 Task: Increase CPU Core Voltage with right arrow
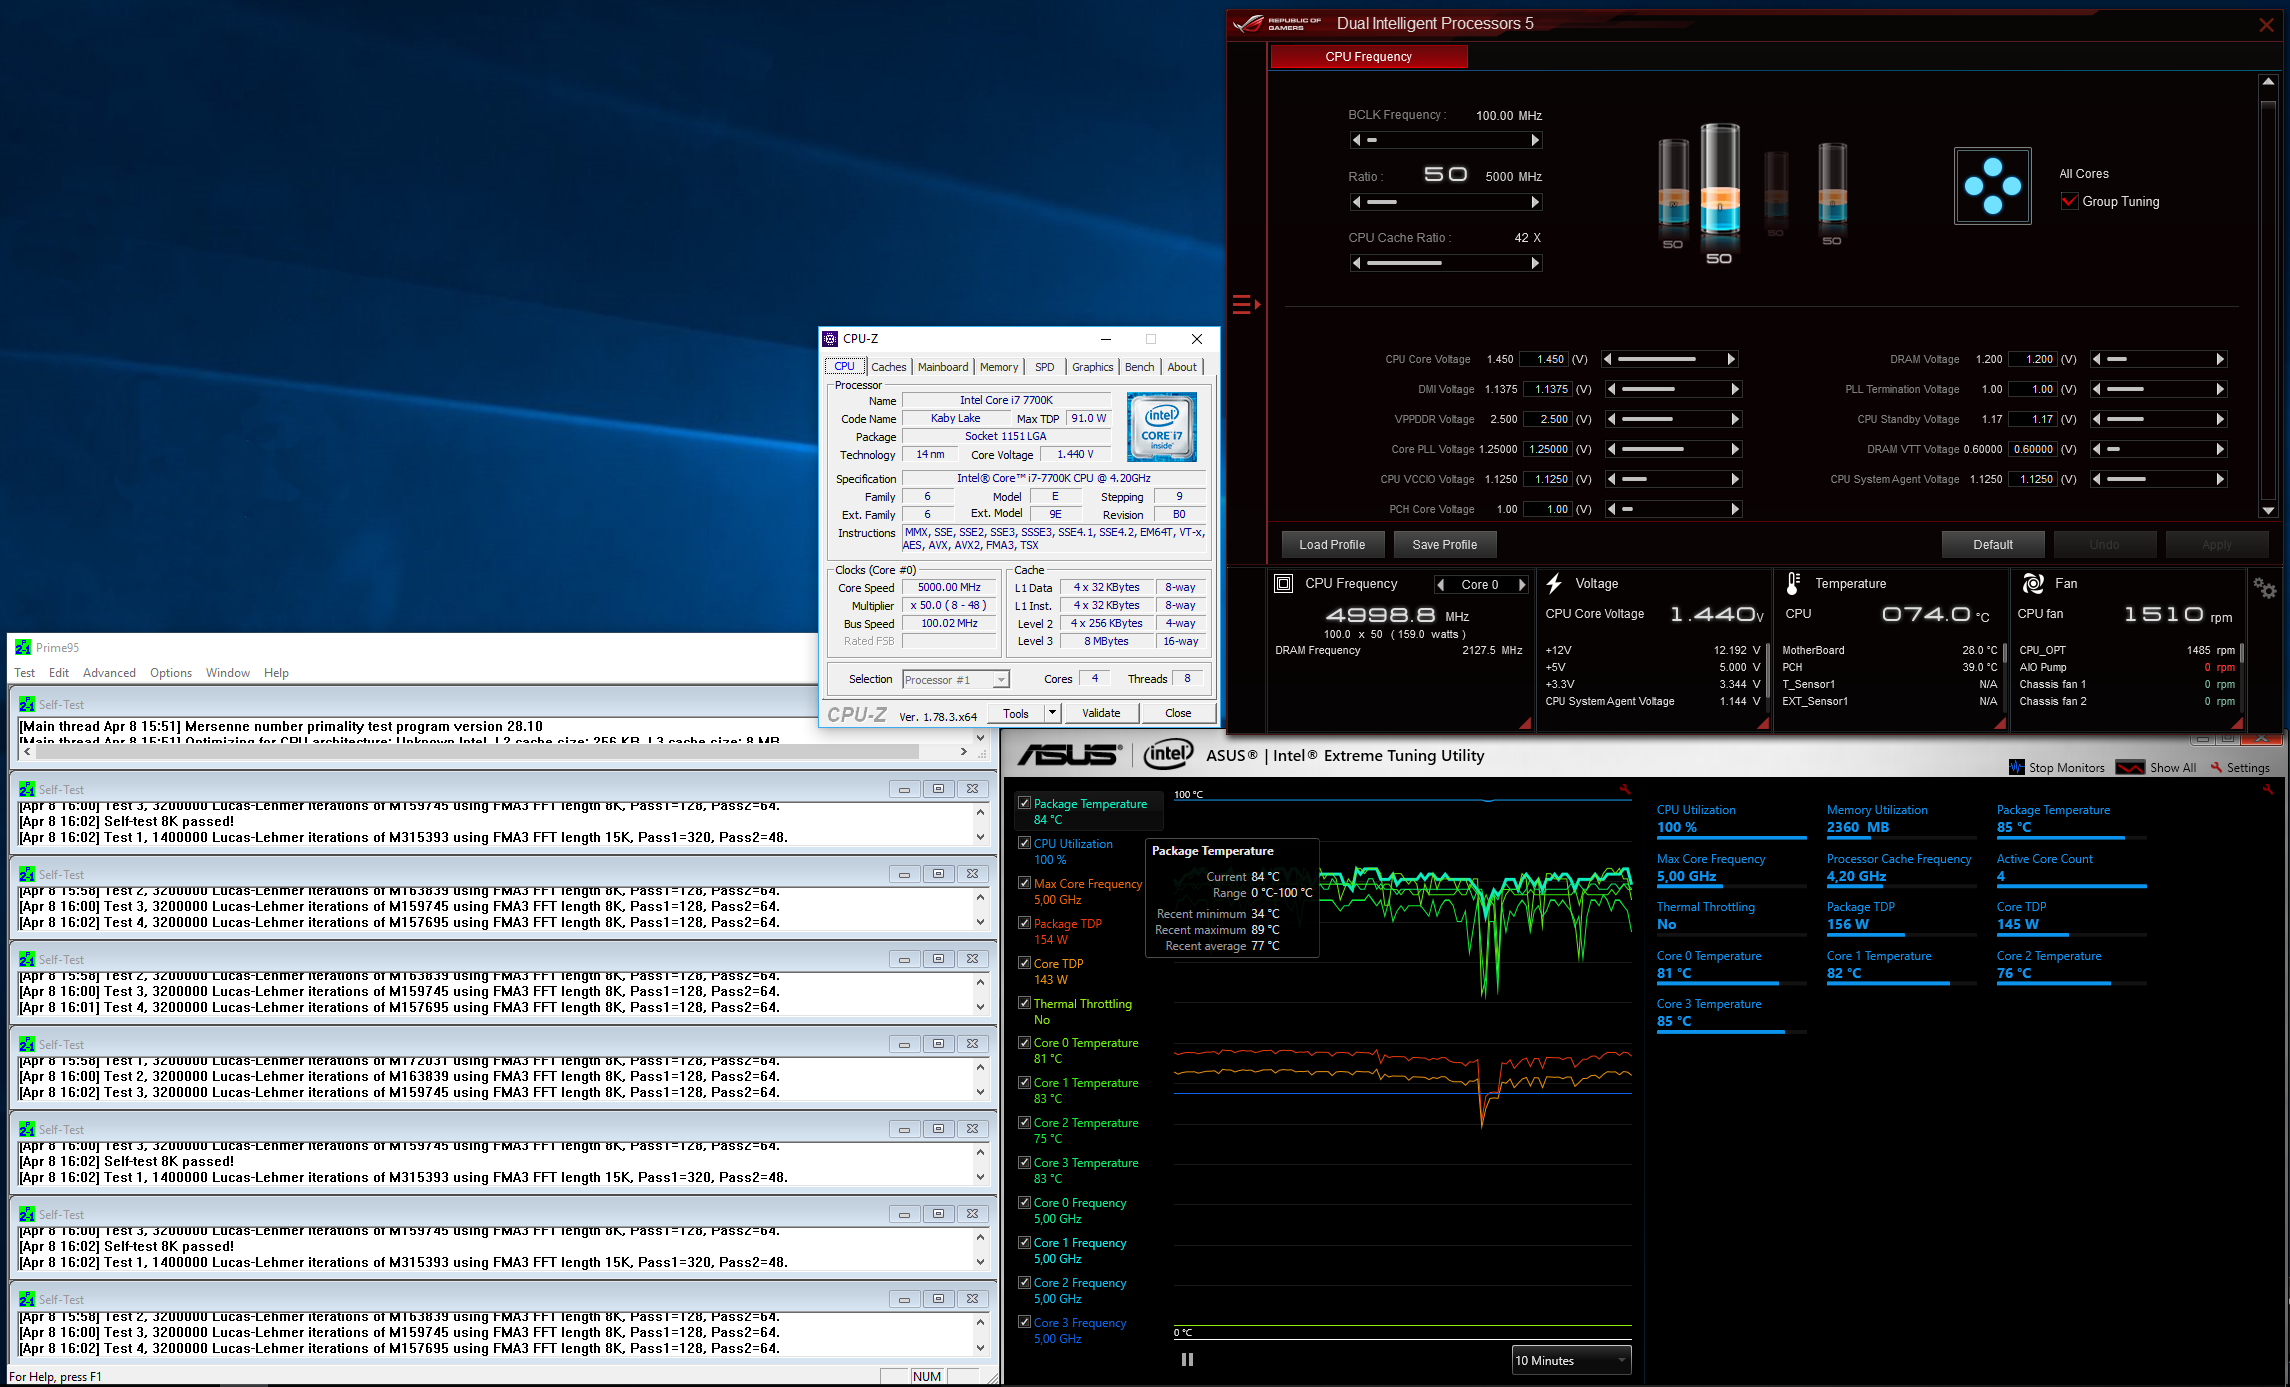pos(1731,359)
